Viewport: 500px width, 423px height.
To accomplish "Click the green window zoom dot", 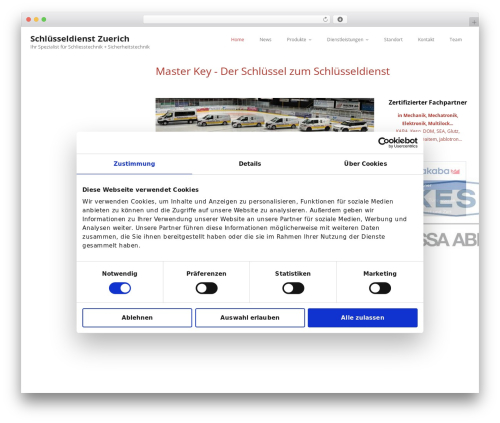I will pyautogui.click(x=44, y=20).
